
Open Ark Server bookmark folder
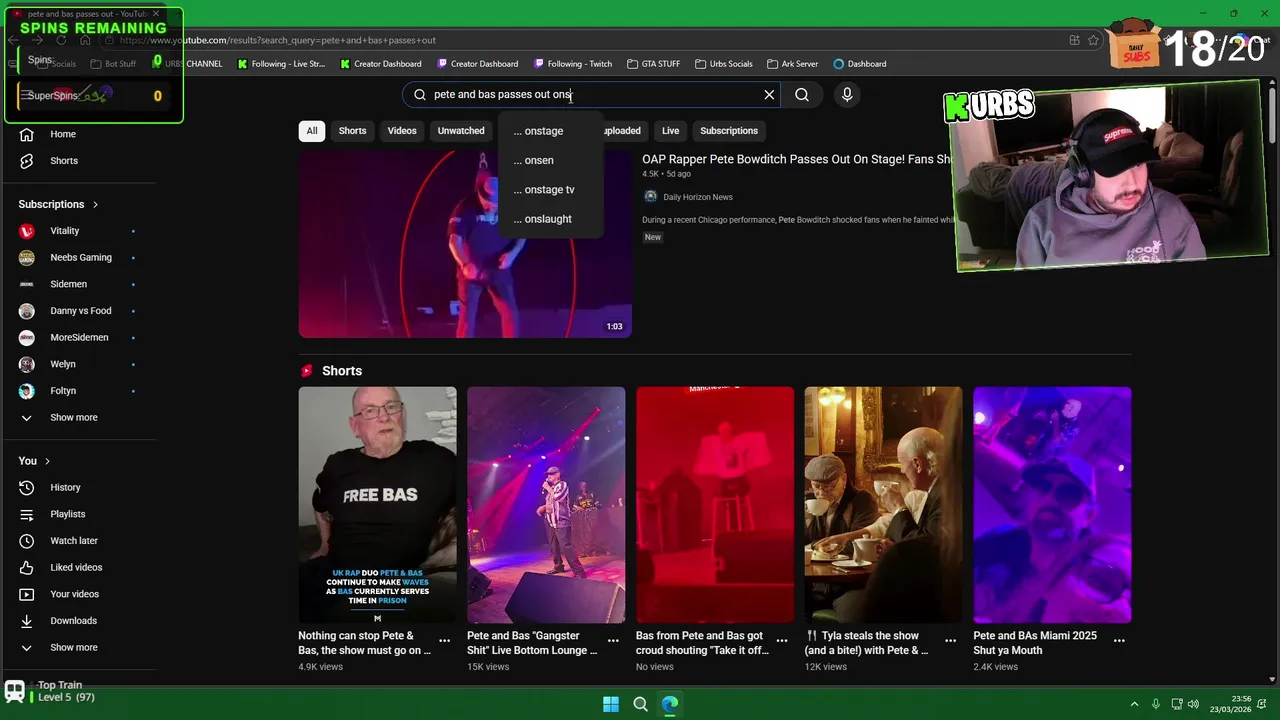tap(793, 64)
